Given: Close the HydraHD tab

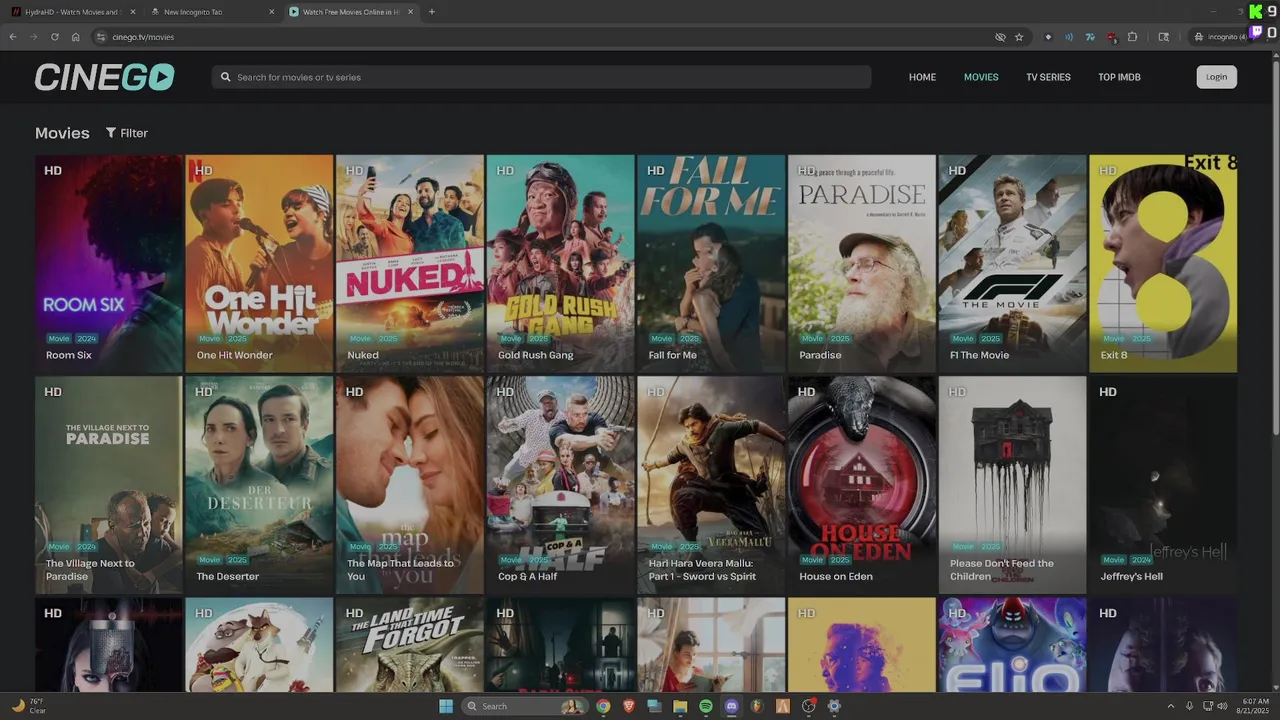Looking at the screenshot, I should click(133, 12).
